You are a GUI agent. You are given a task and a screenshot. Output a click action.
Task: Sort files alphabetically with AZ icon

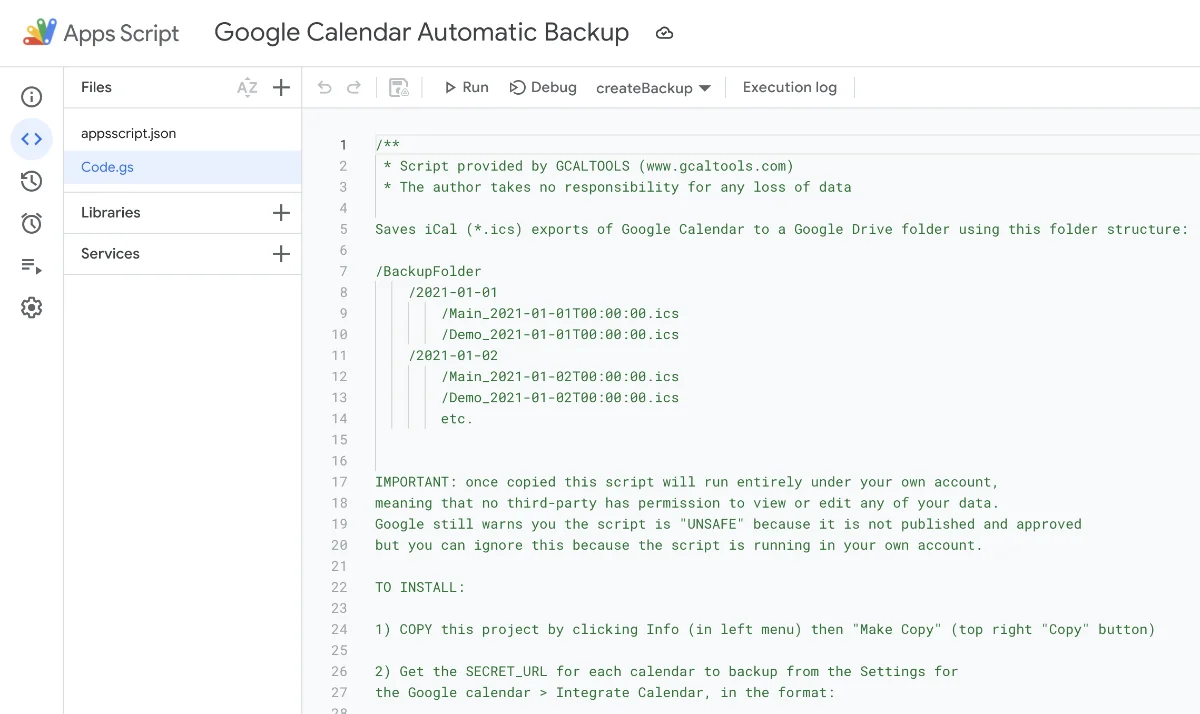tap(247, 88)
